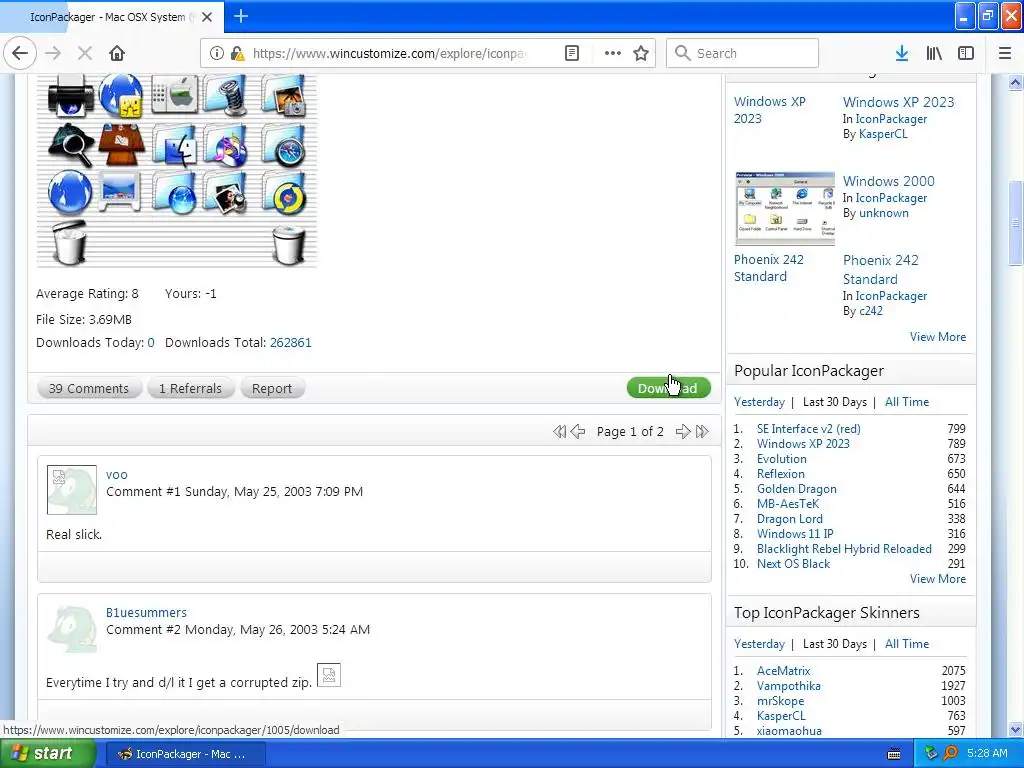Stop loading the page
Viewport: 1024px width, 768px height.
[84, 53]
